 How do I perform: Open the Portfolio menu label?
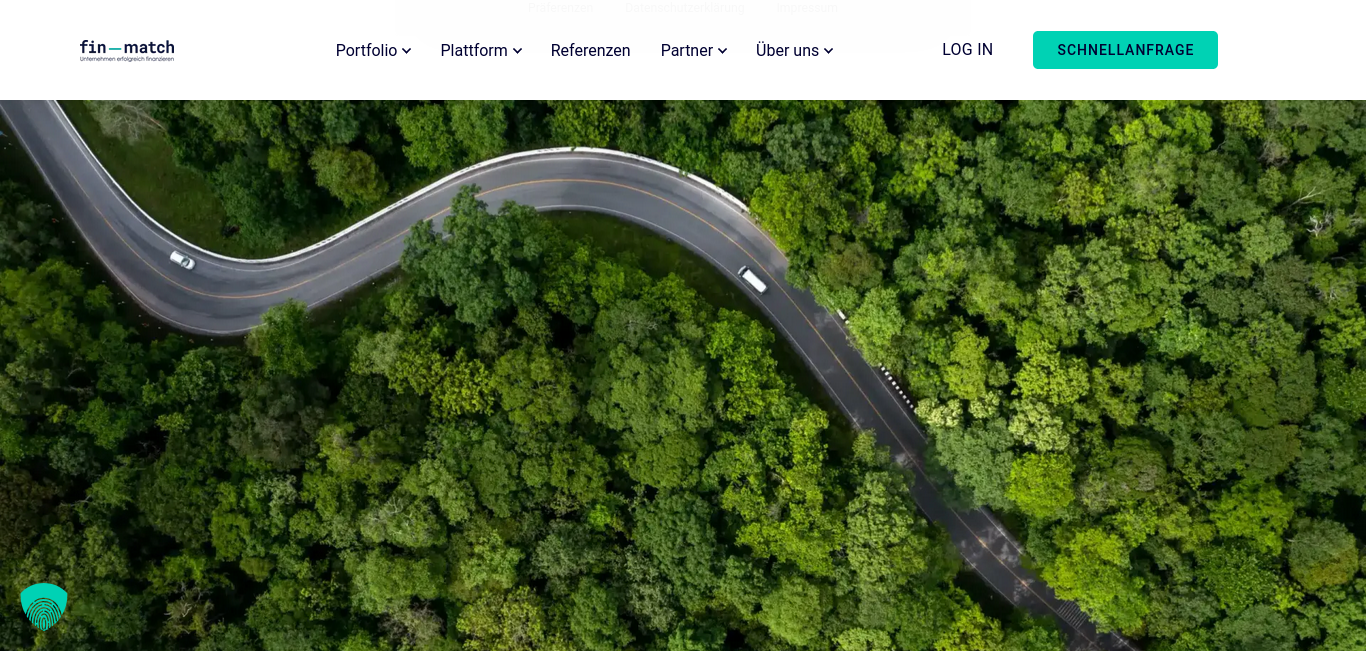point(366,50)
